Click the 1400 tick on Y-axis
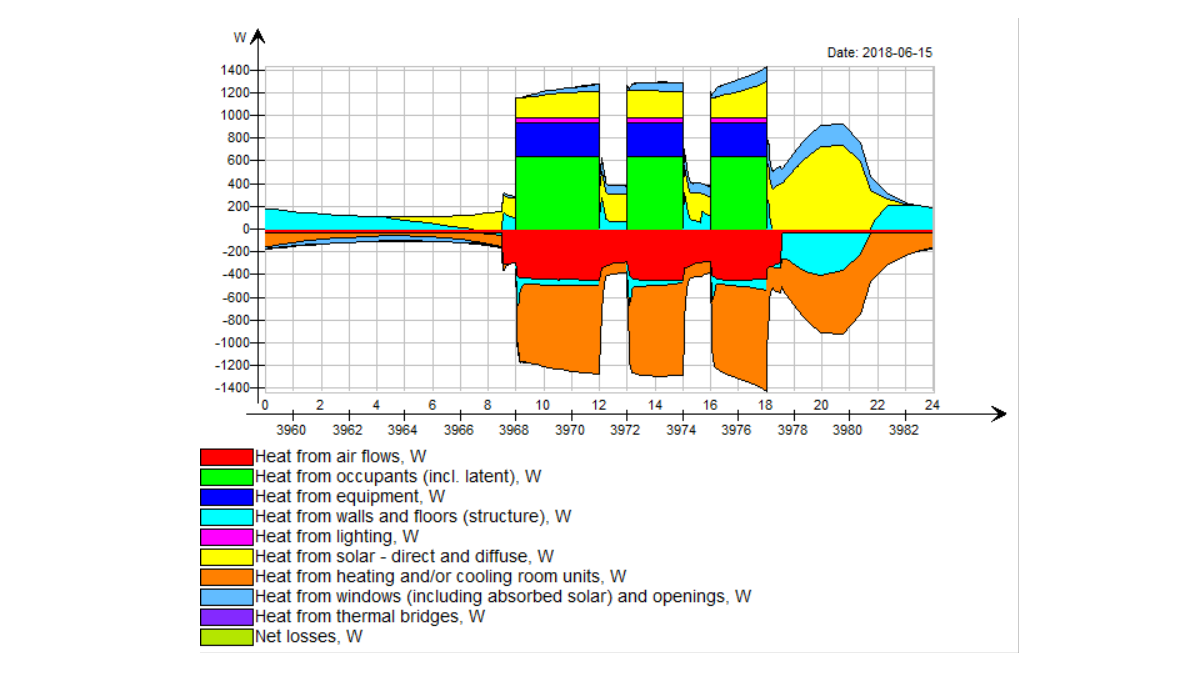1201x675 pixels. pos(235,70)
